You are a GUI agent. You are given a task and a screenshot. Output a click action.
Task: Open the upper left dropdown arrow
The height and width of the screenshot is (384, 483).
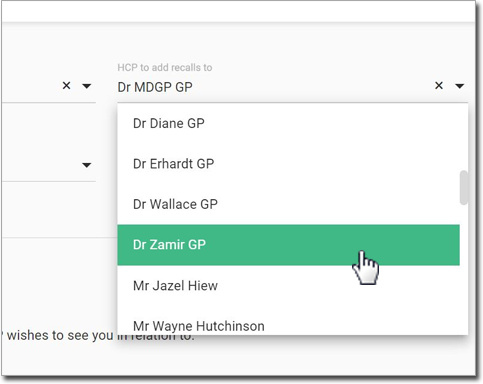[87, 86]
